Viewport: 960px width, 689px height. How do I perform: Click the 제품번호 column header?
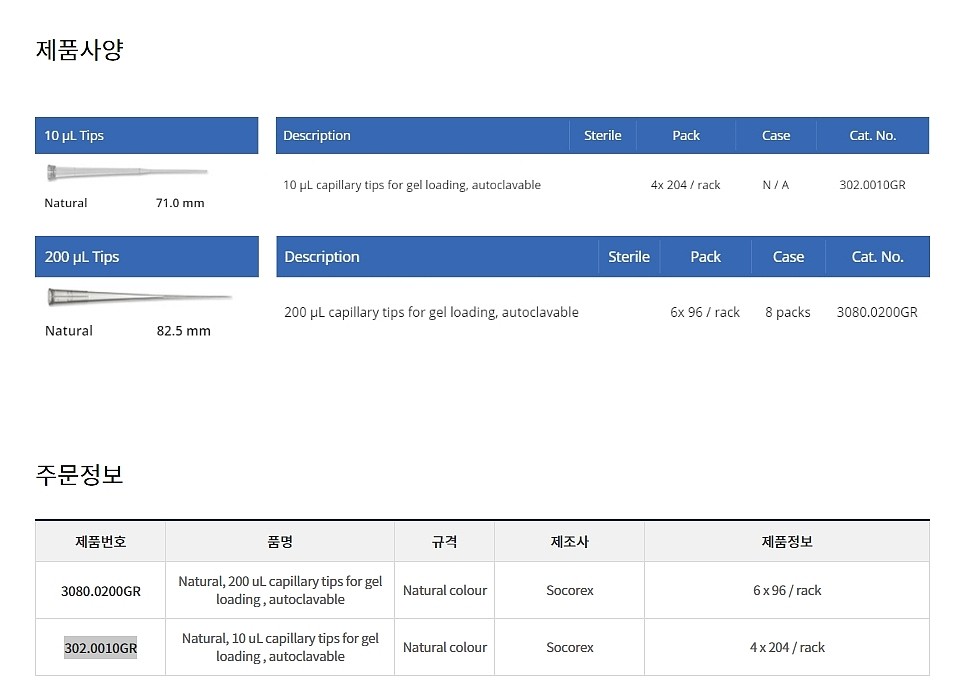point(100,541)
